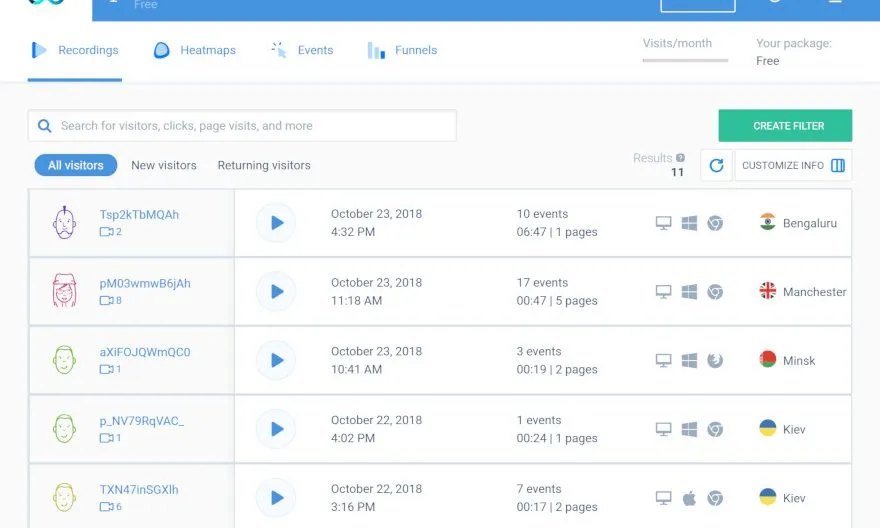The height and width of the screenshot is (528, 880).
Task: Click the Chrome icon in Bengaluru row
Action: coord(715,223)
